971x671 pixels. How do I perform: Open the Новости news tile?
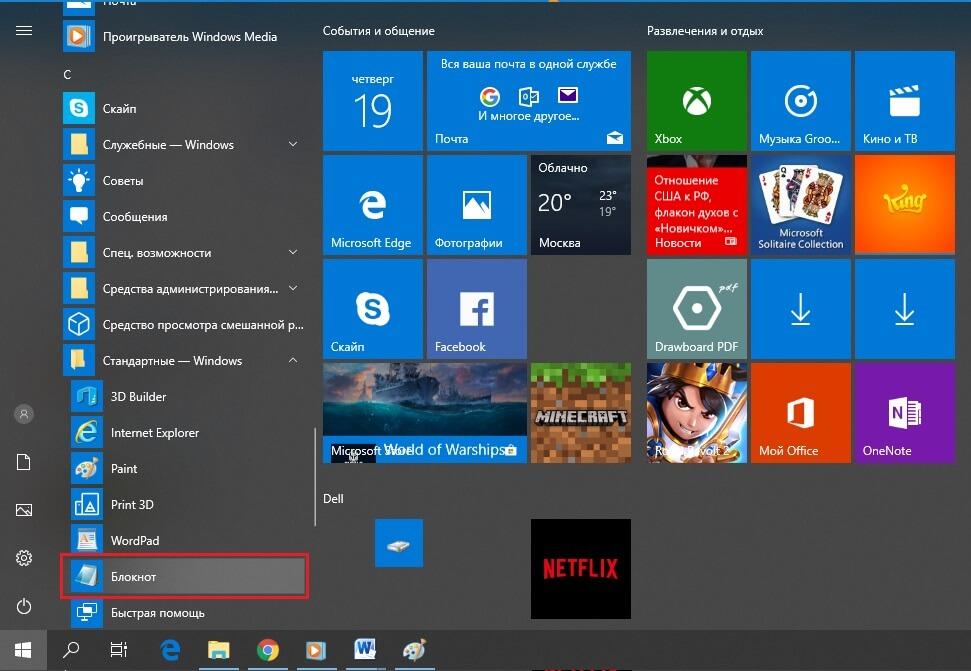[697, 205]
